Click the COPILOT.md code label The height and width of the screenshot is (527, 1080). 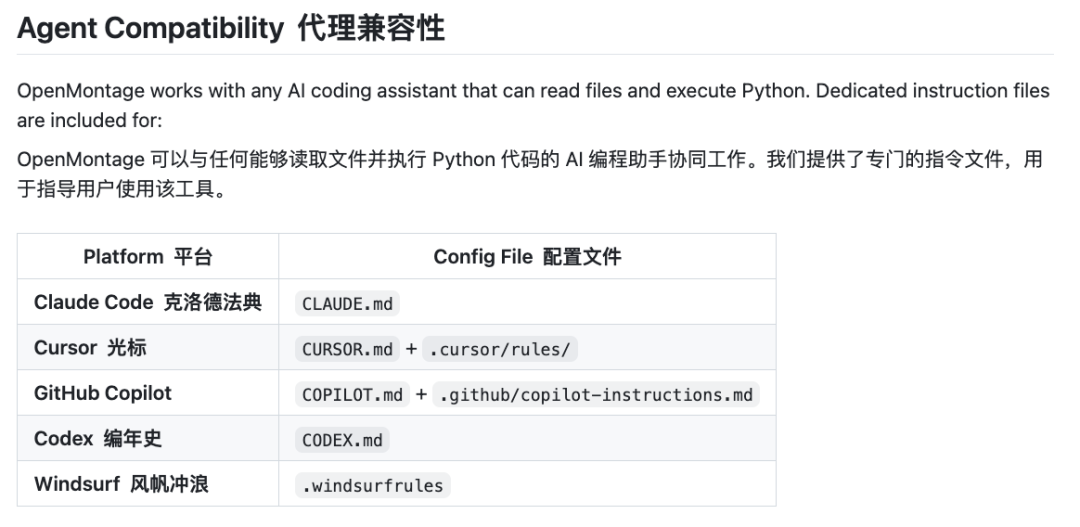pyautogui.click(x=352, y=395)
